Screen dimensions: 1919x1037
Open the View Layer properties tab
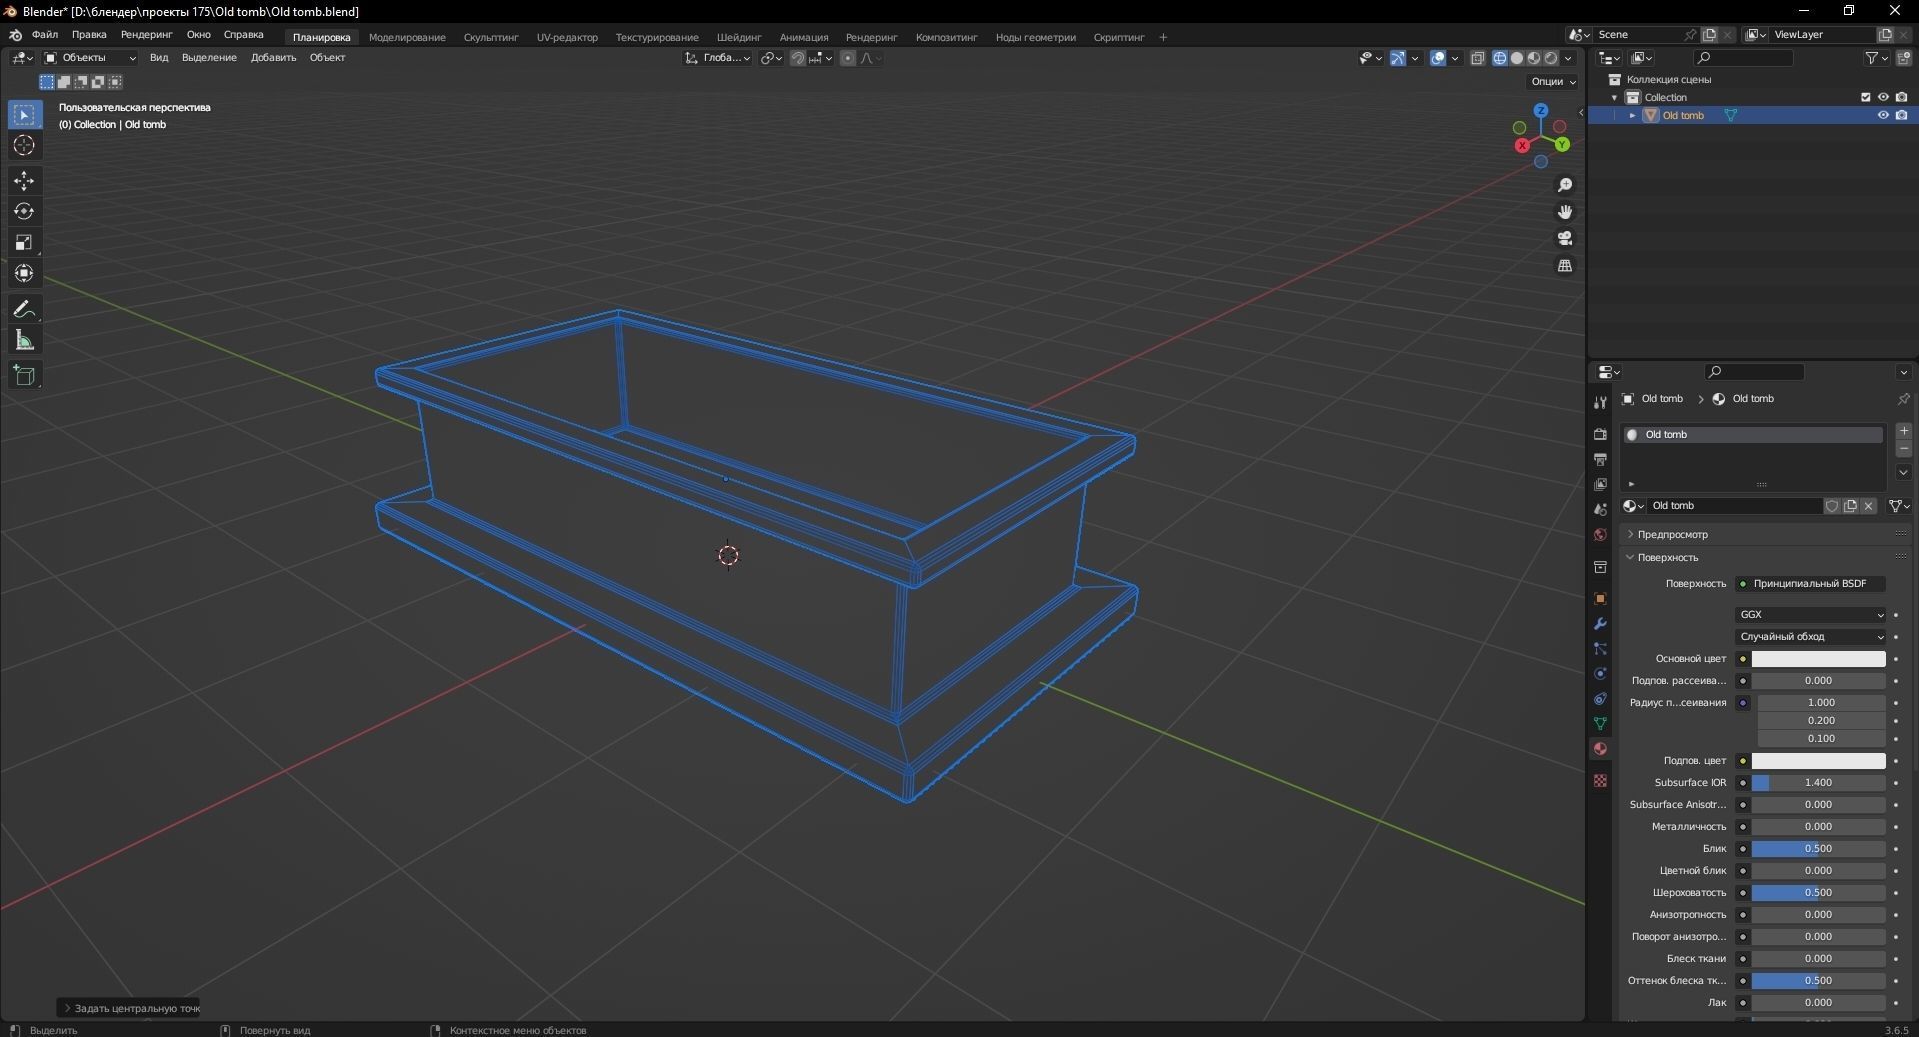pos(1600,484)
